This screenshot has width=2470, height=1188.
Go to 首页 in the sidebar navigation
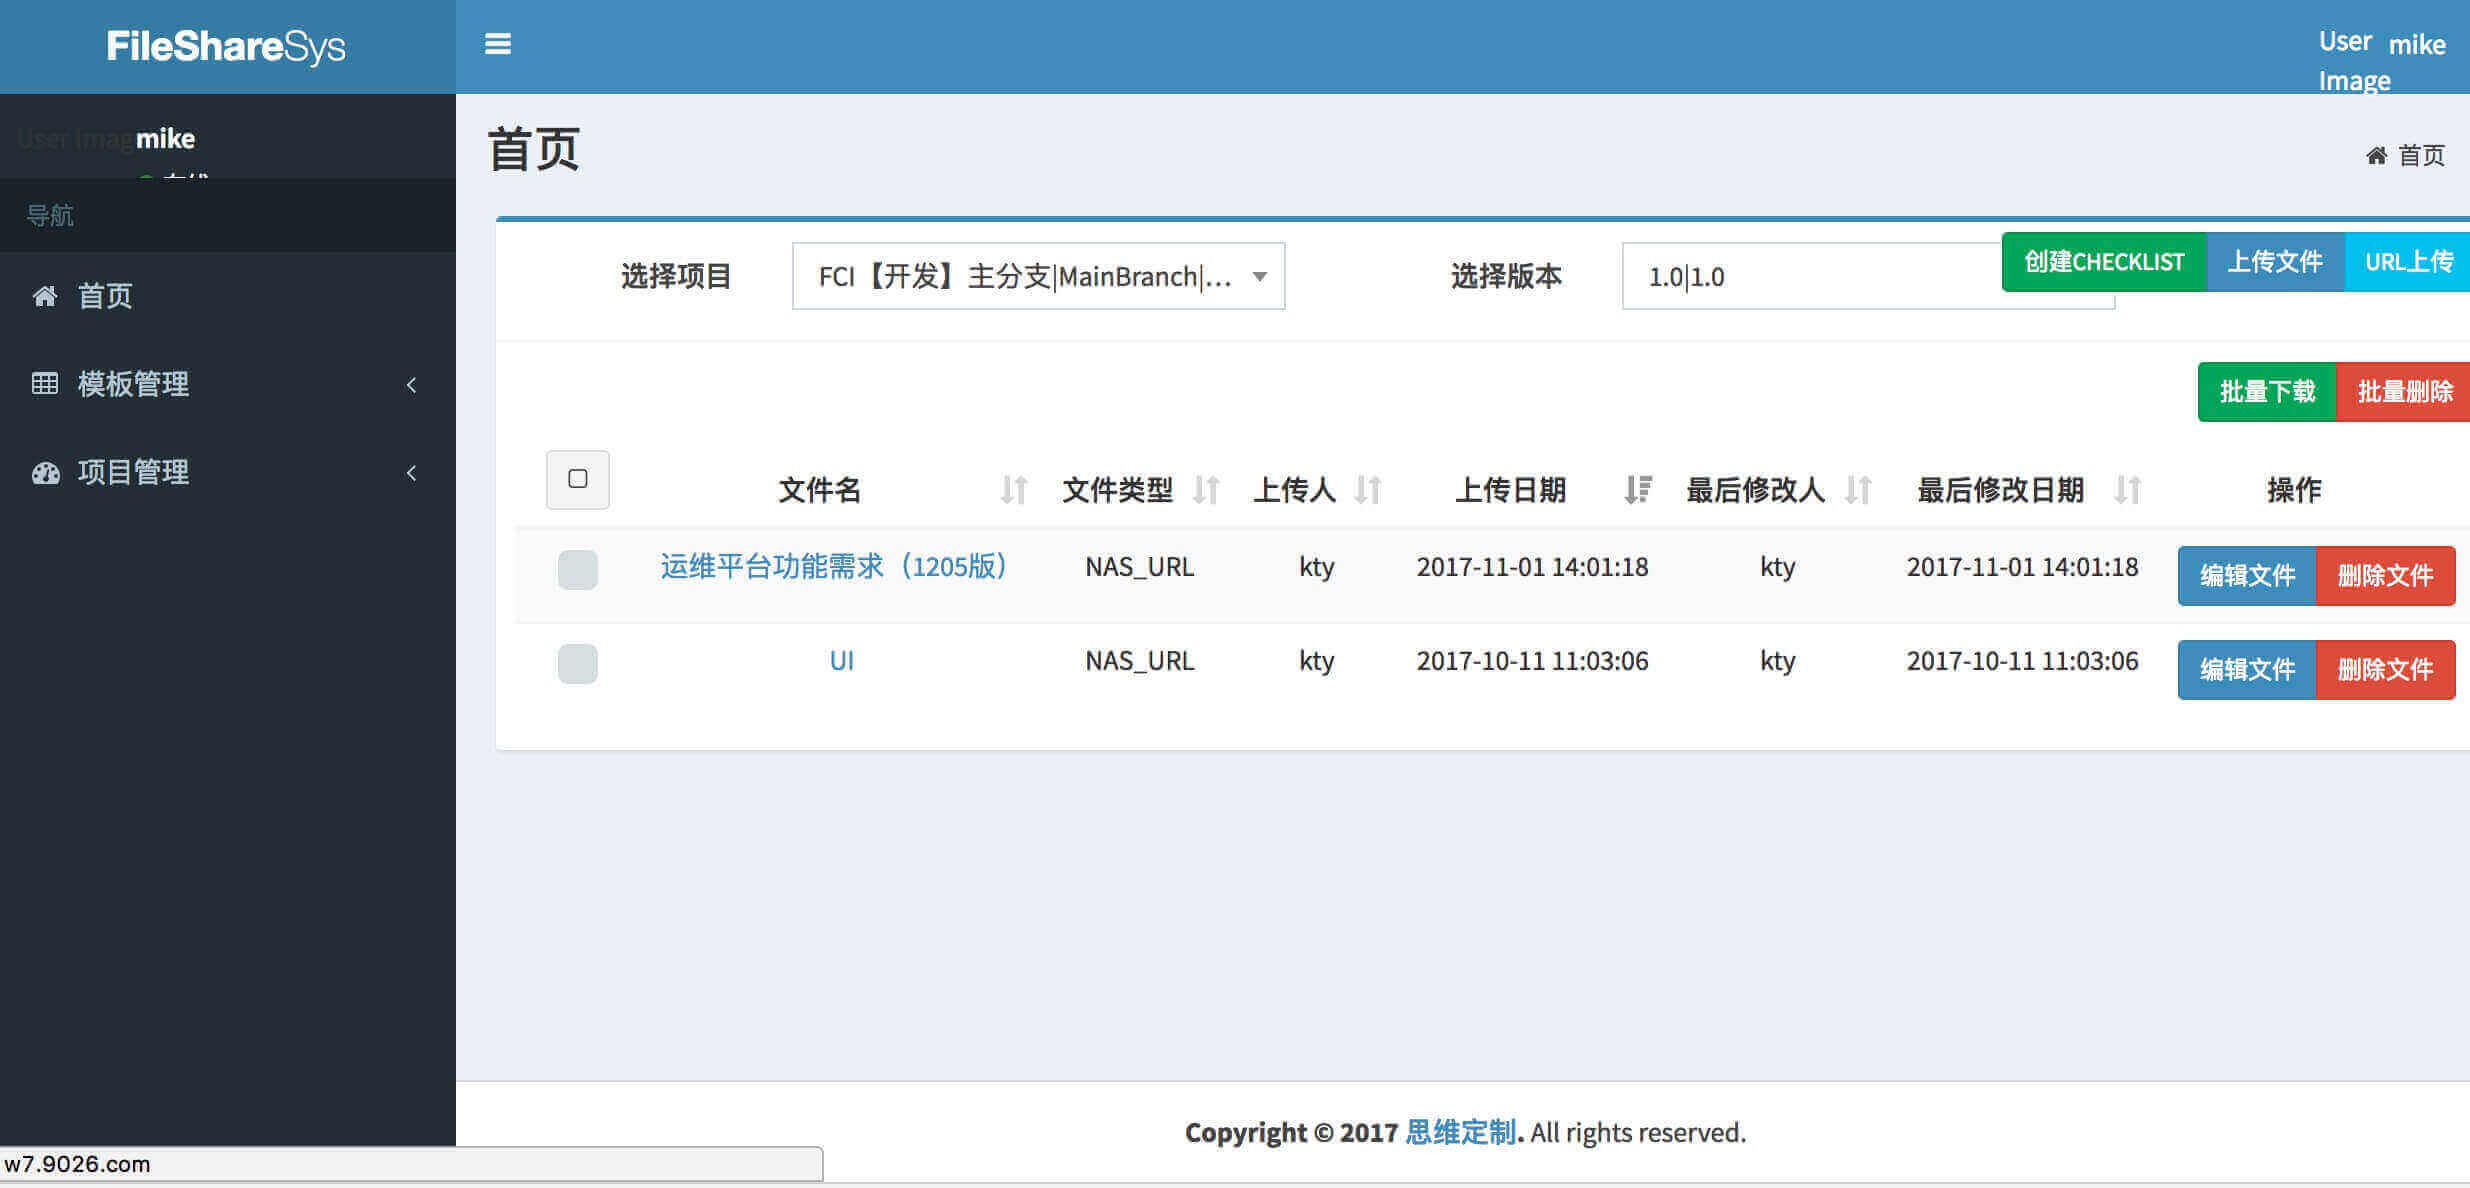pos(105,296)
